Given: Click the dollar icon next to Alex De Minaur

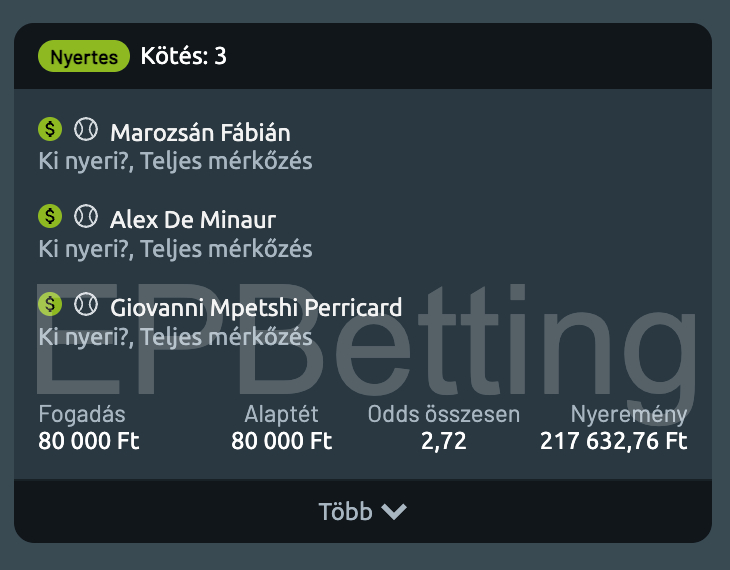Looking at the screenshot, I should (50, 216).
